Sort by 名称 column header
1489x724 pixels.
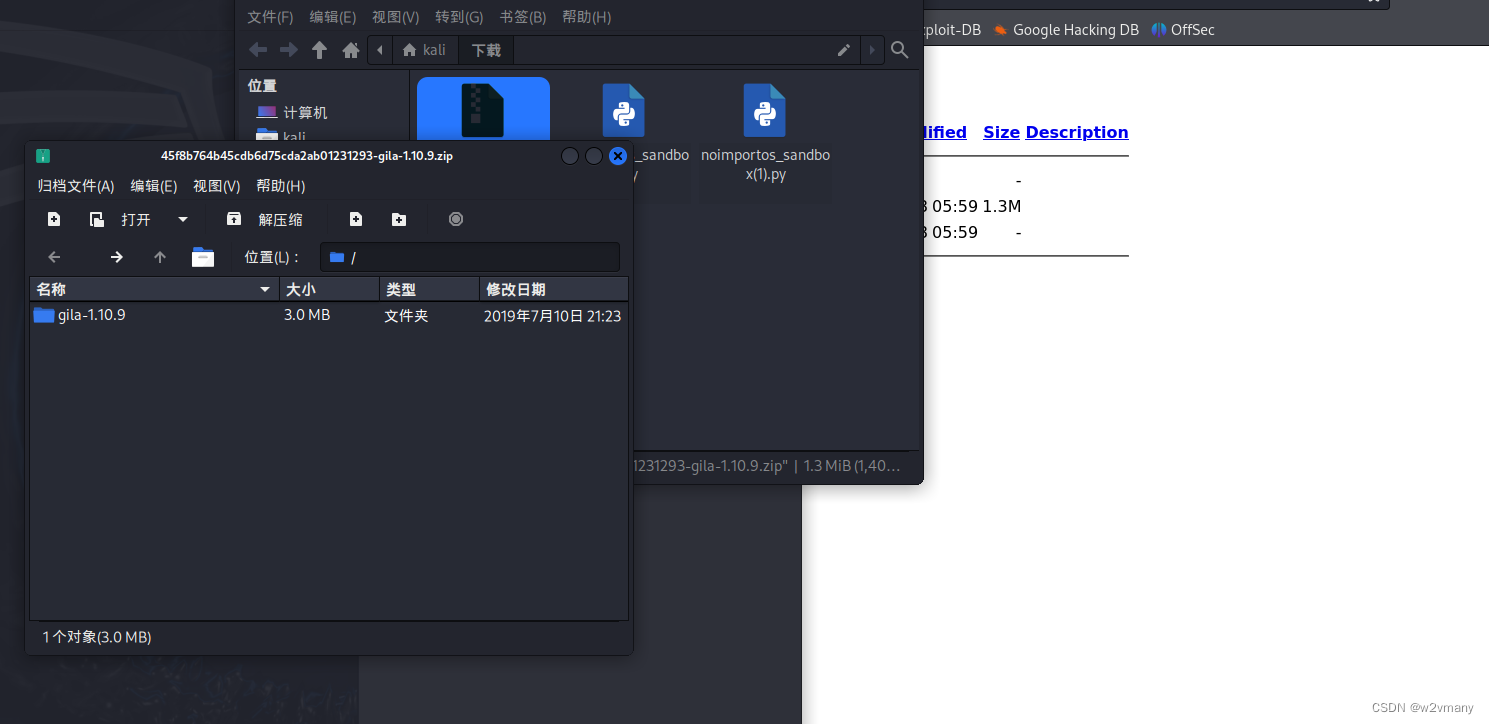154,289
